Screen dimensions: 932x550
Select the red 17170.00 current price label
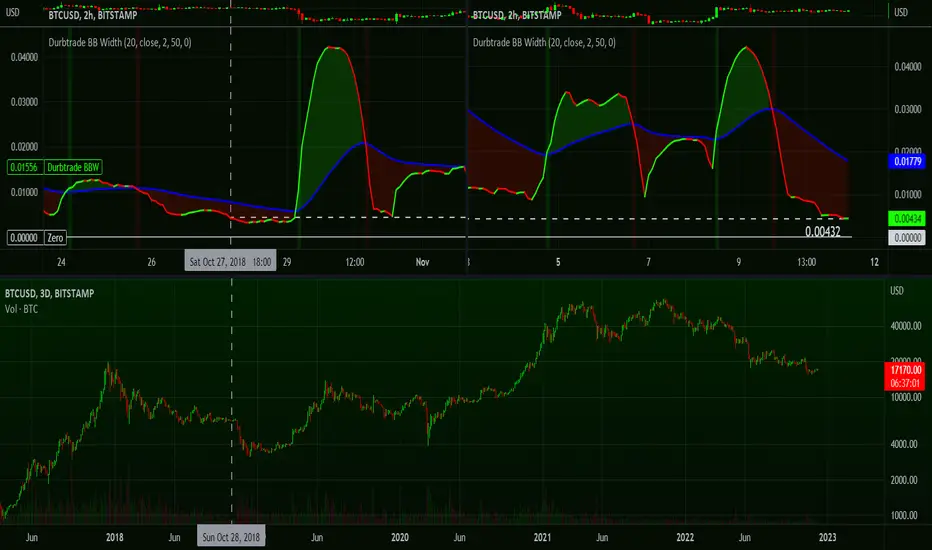906,370
